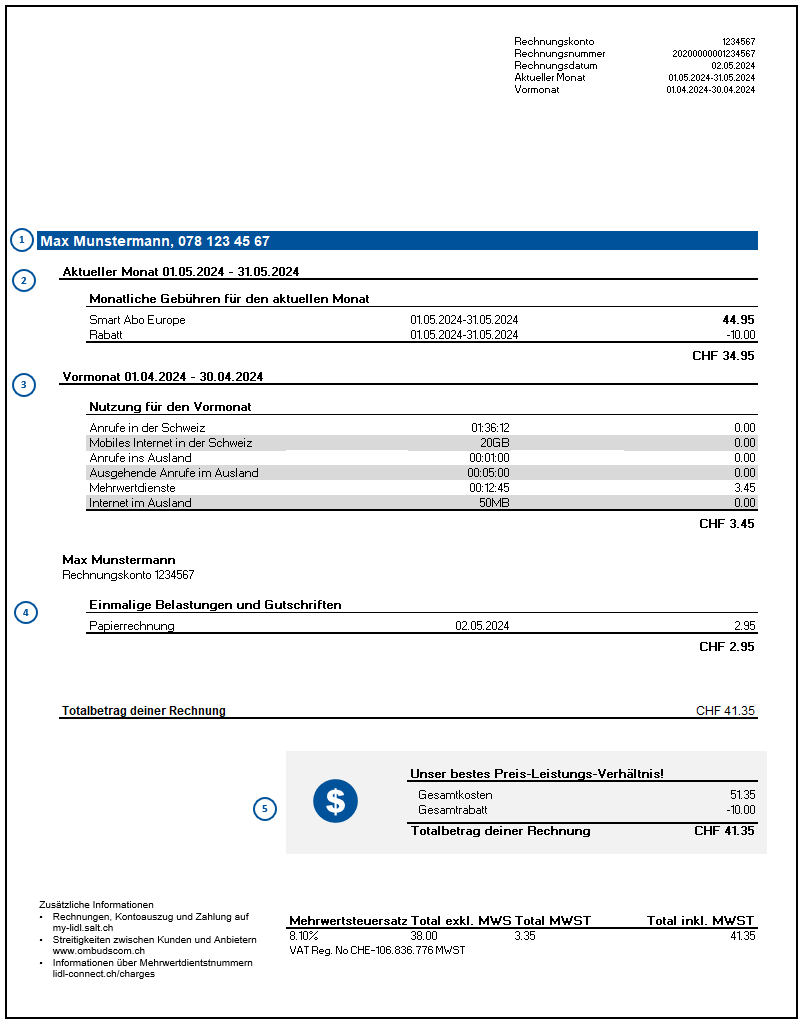Click 'Einmalige Belastungen und Gutschriften' heading
The width and height of the screenshot is (804, 1025).
click(215, 605)
